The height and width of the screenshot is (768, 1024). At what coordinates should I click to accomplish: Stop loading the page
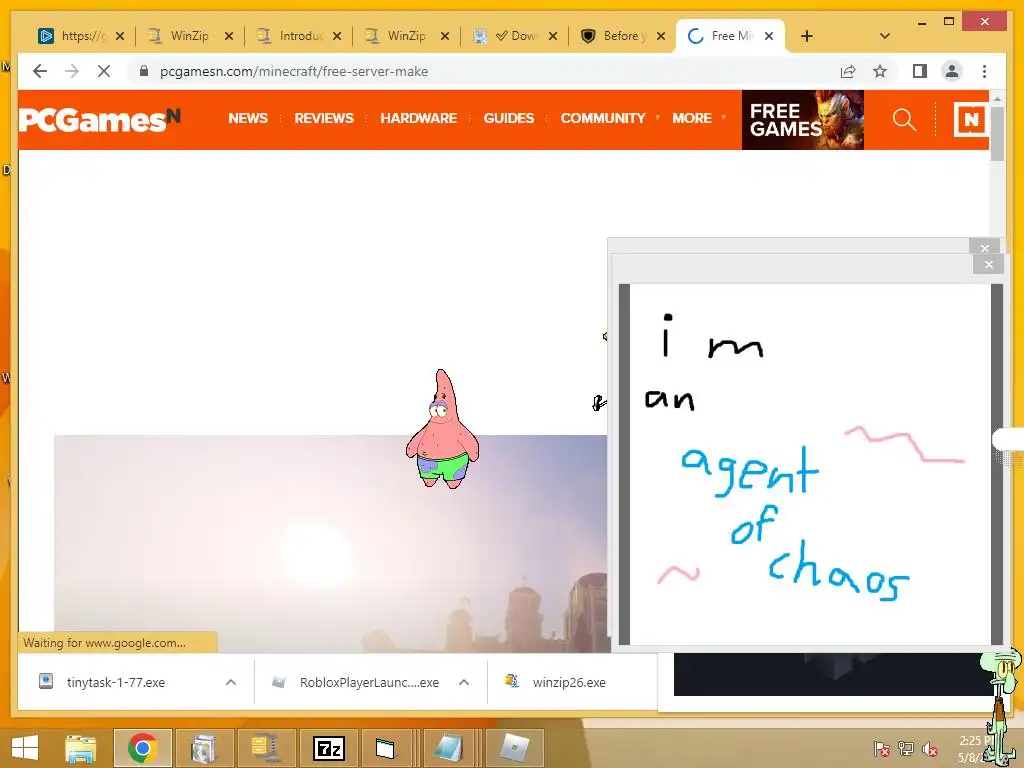[104, 71]
